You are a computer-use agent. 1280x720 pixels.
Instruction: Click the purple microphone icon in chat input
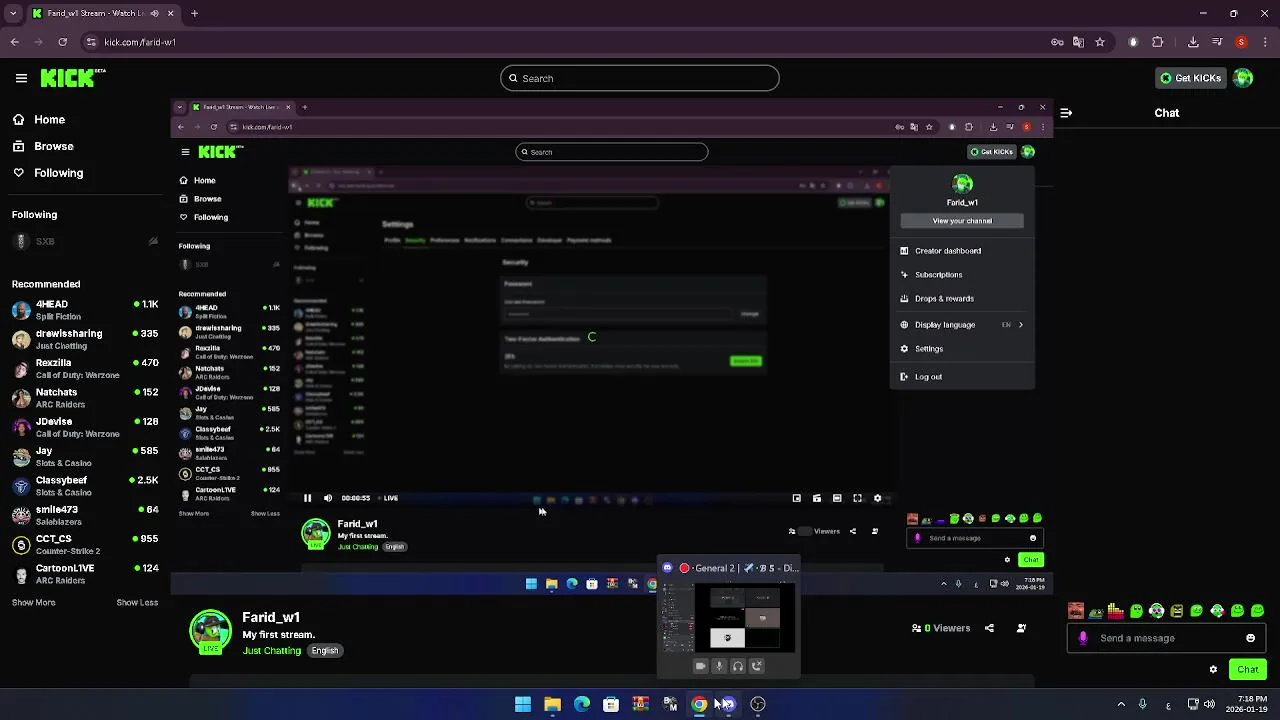tap(1083, 638)
